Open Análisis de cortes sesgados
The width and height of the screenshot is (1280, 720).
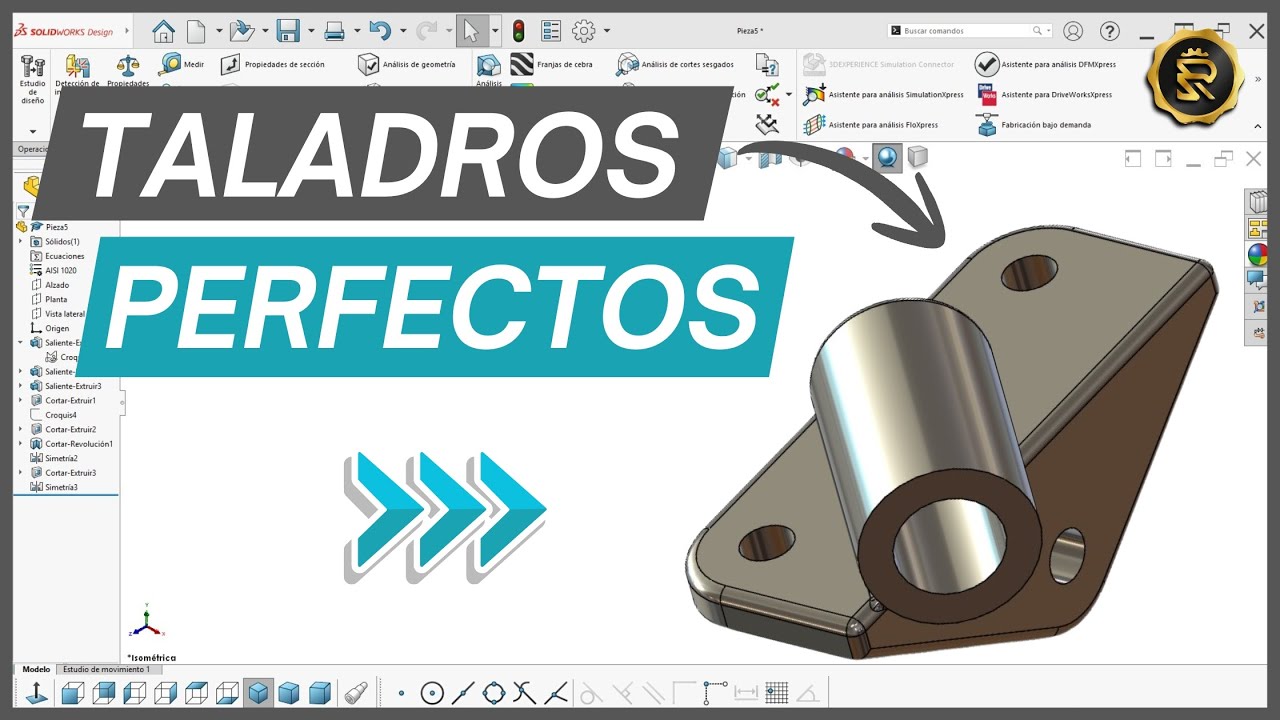point(675,64)
